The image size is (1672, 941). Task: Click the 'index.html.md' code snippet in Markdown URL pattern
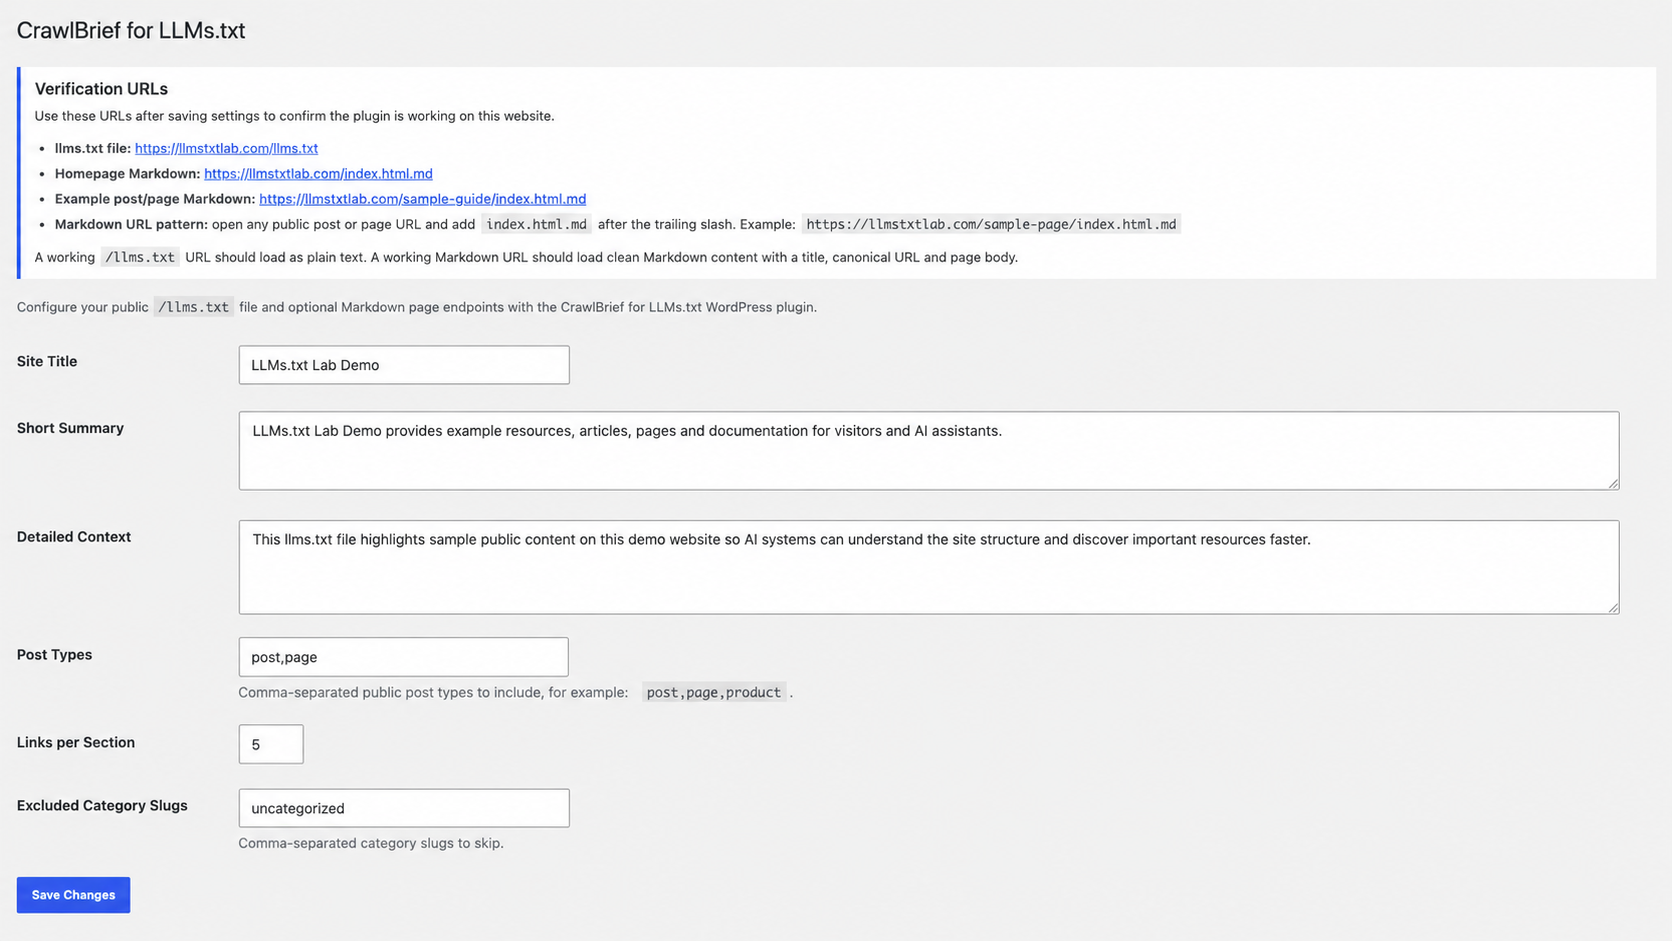coord(537,224)
